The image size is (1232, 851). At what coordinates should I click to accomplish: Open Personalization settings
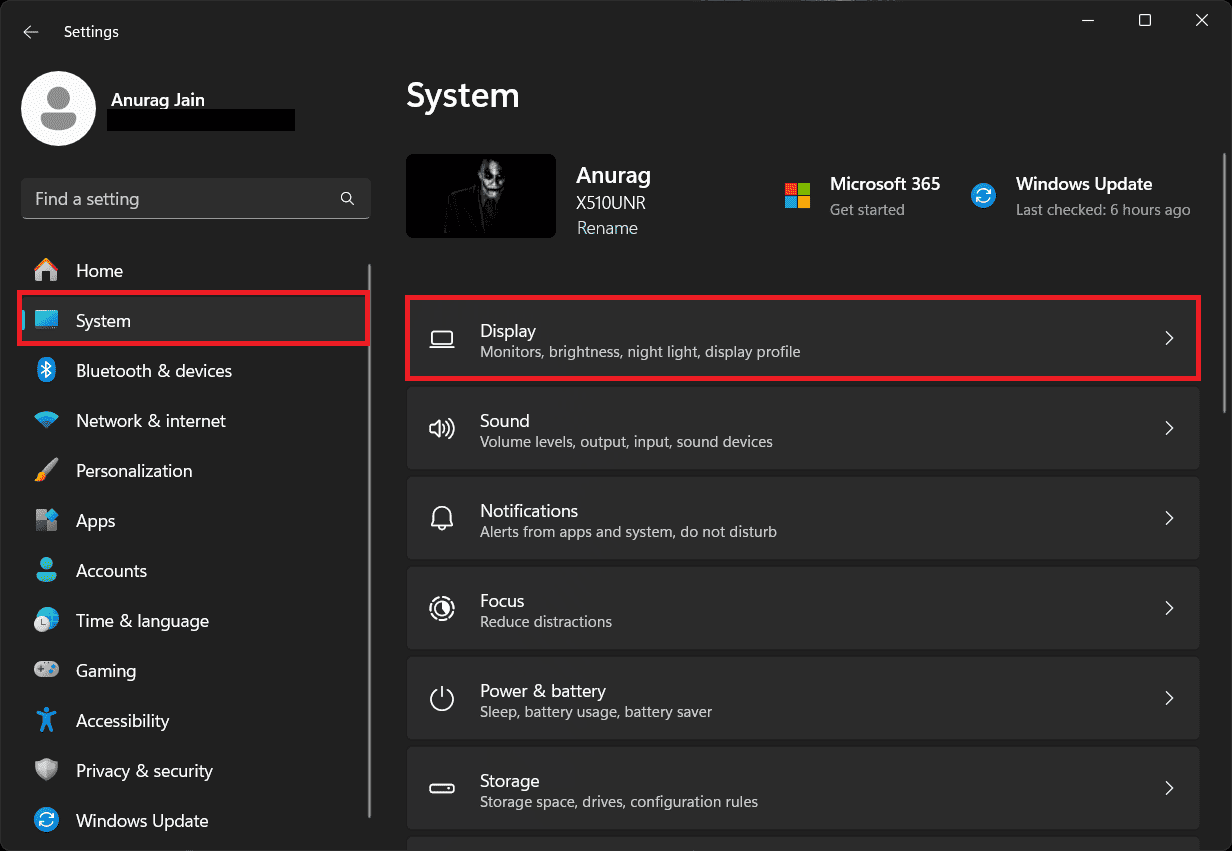click(194, 470)
